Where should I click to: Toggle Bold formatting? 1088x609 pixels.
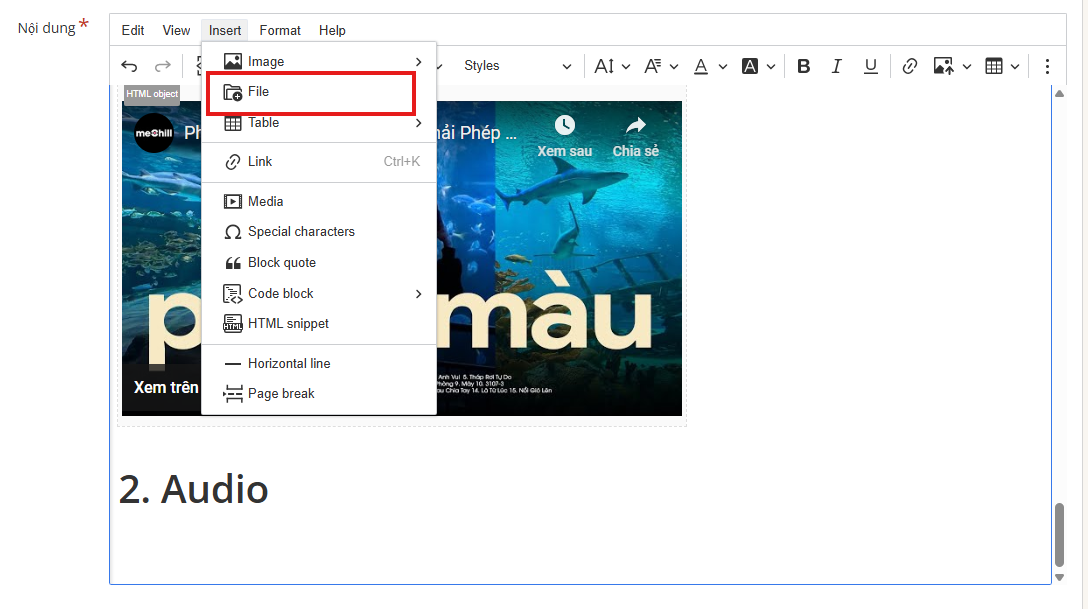(x=803, y=66)
